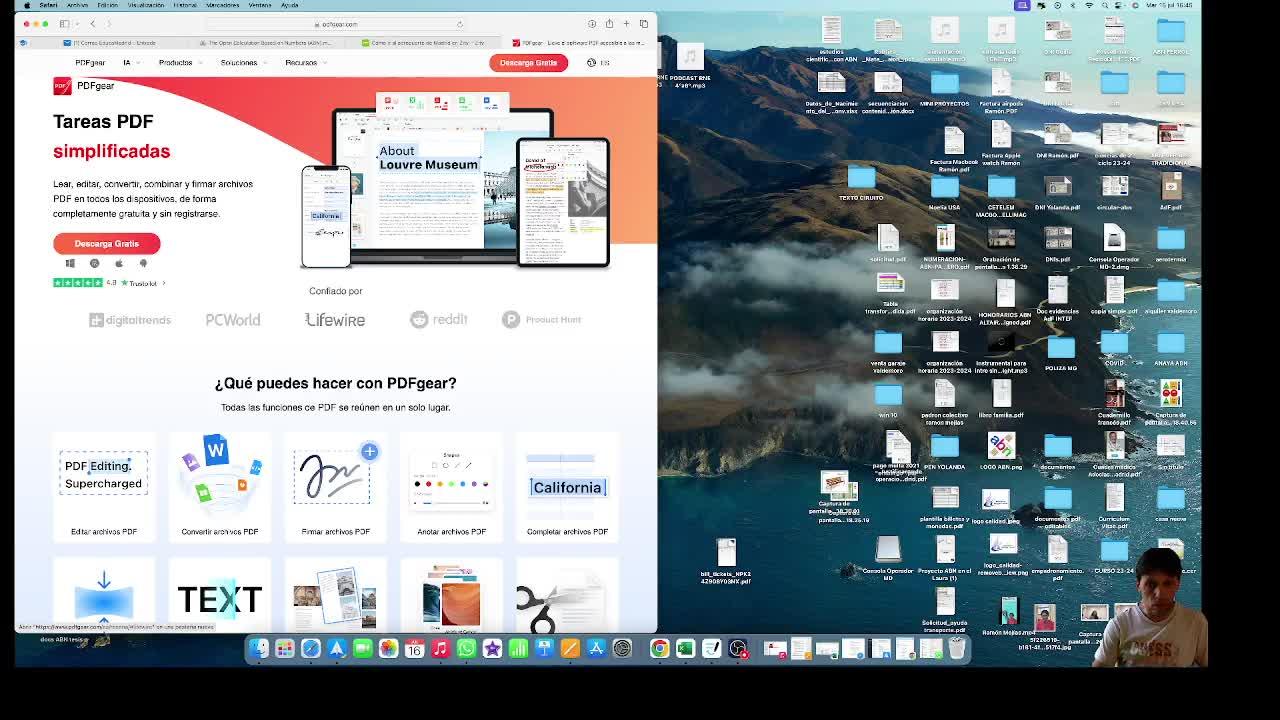The width and height of the screenshot is (1280, 720).
Task: Click the Lifewire logo
Action: coord(335,320)
